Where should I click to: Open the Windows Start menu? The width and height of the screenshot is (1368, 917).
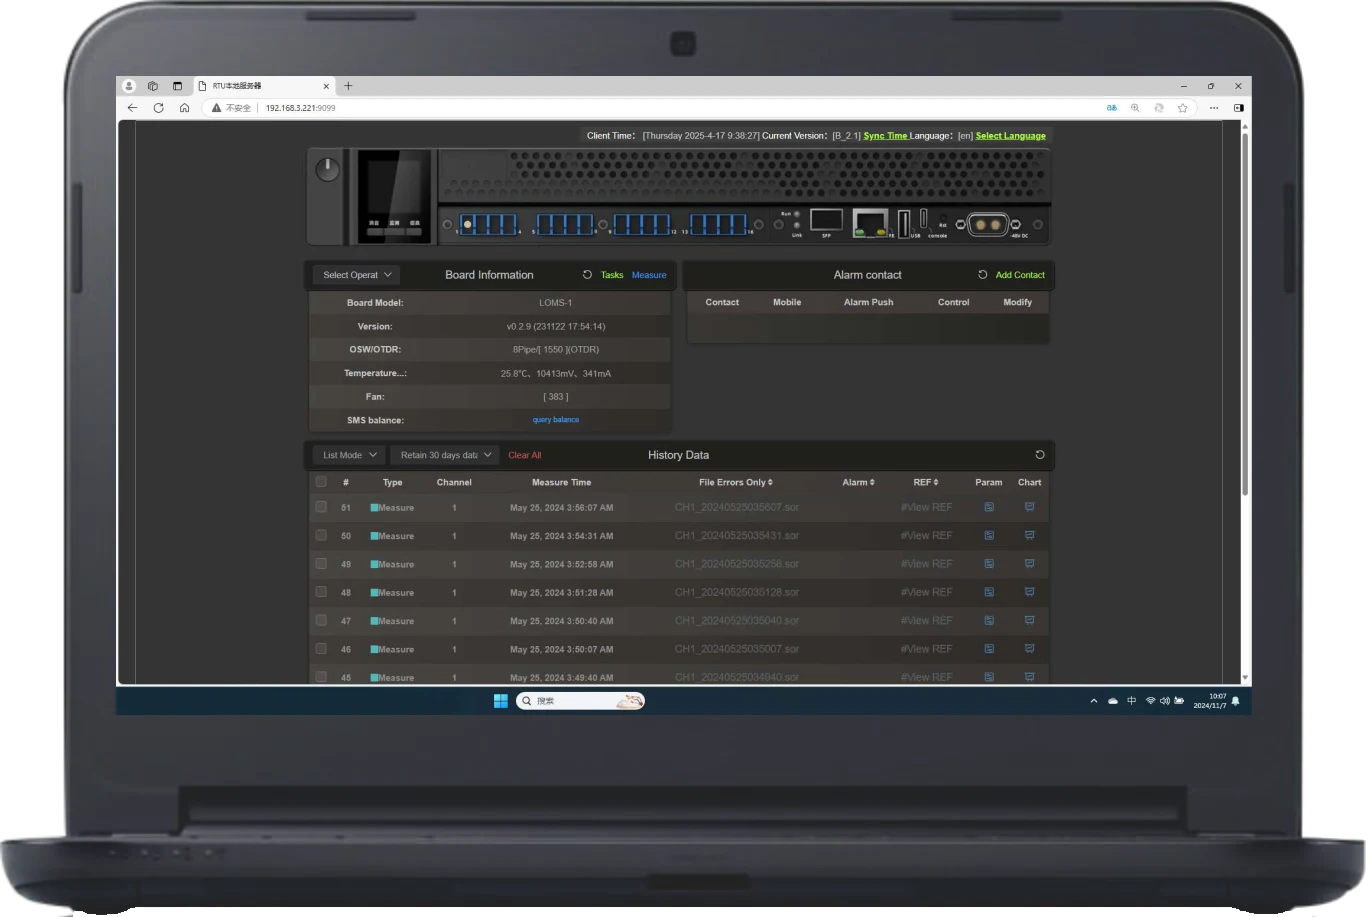click(x=501, y=701)
